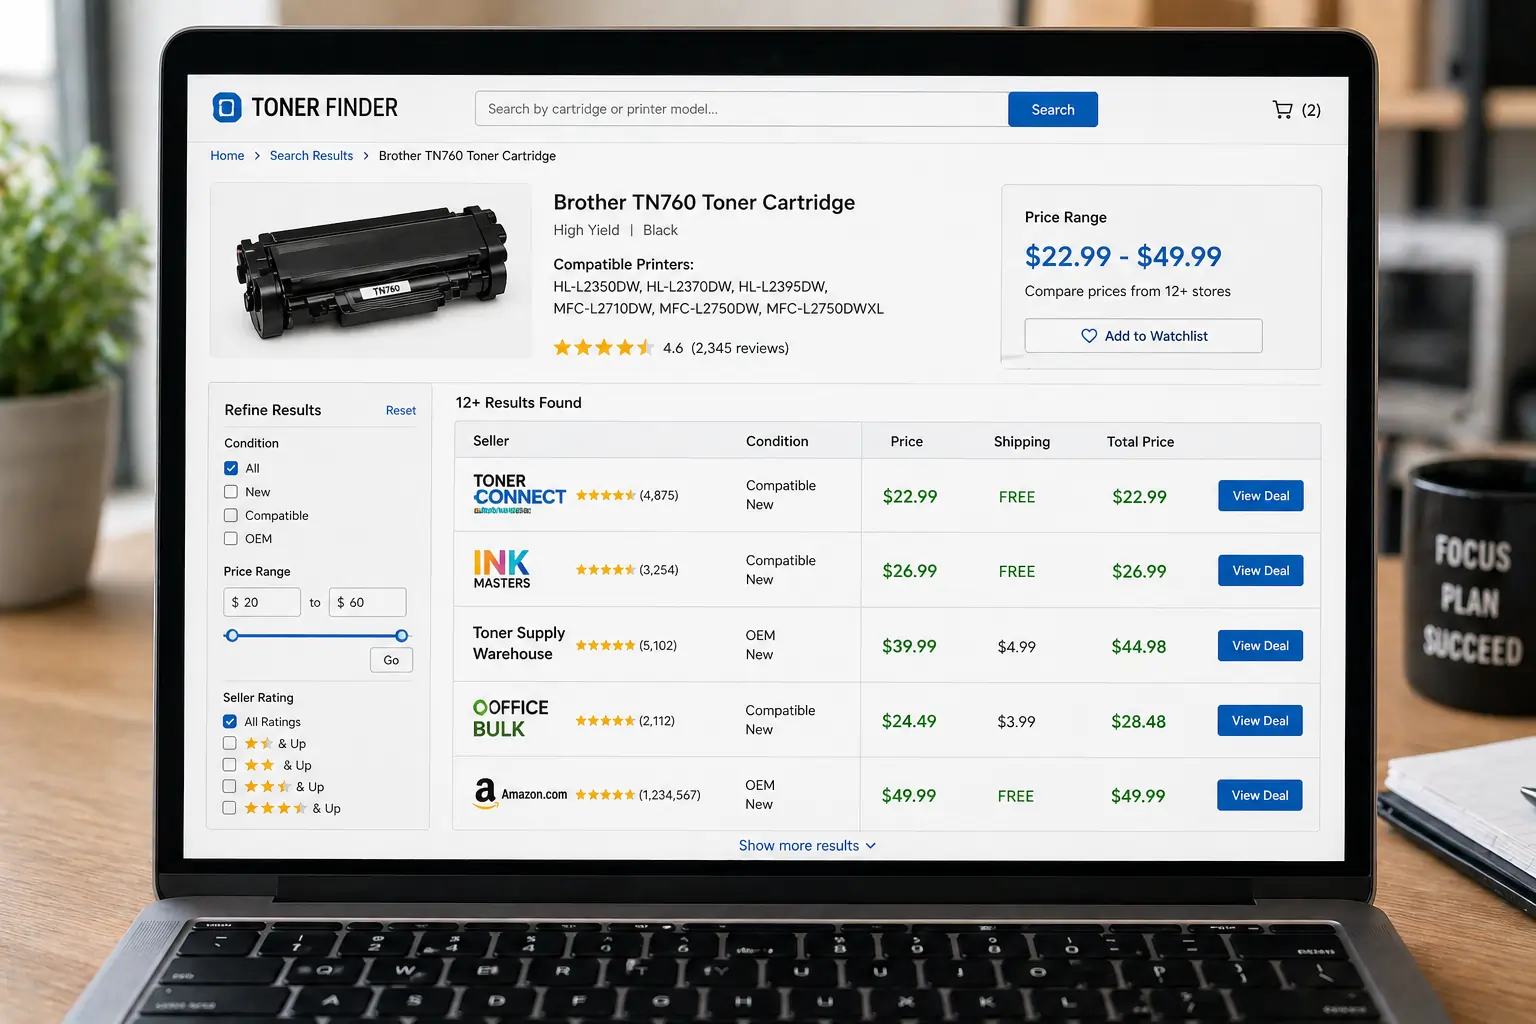View Deal for Toner Supply Warehouse
This screenshot has width=1536, height=1024.
point(1260,646)
